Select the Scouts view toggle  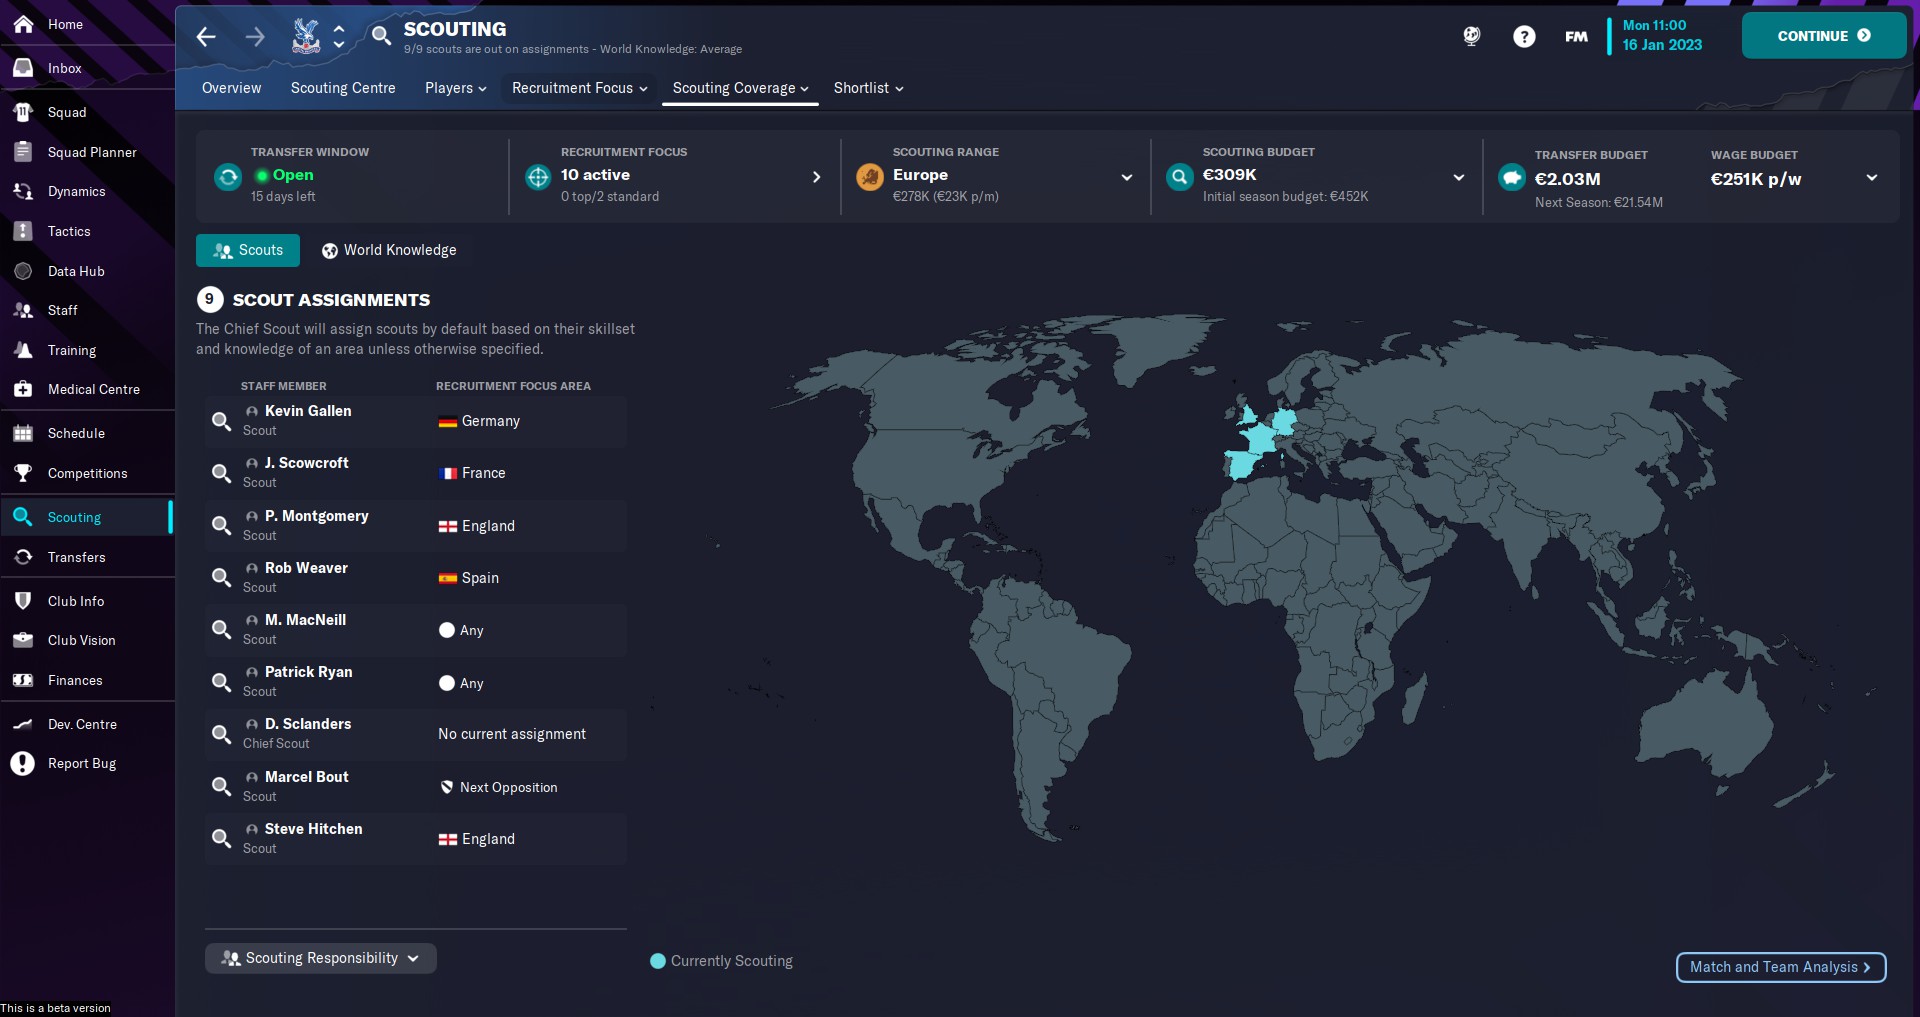point(248,250)
